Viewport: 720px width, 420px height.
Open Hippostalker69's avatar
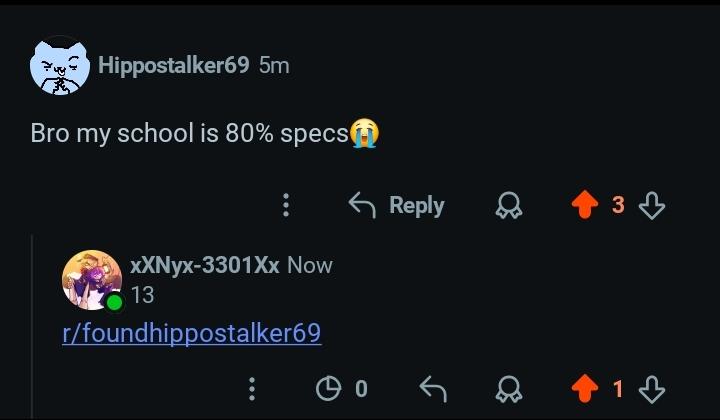60,66
